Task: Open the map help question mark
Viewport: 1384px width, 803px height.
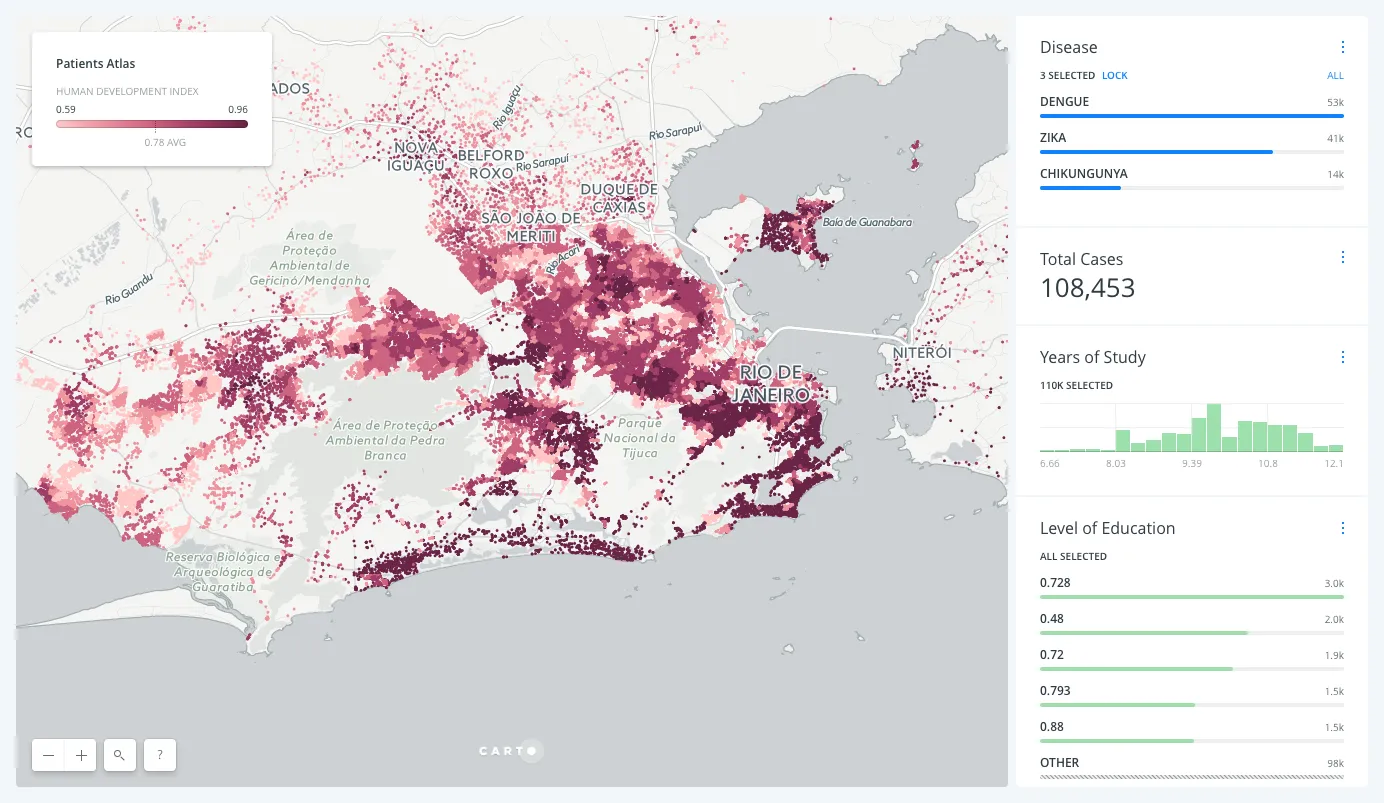Action: tap(159, 755)
